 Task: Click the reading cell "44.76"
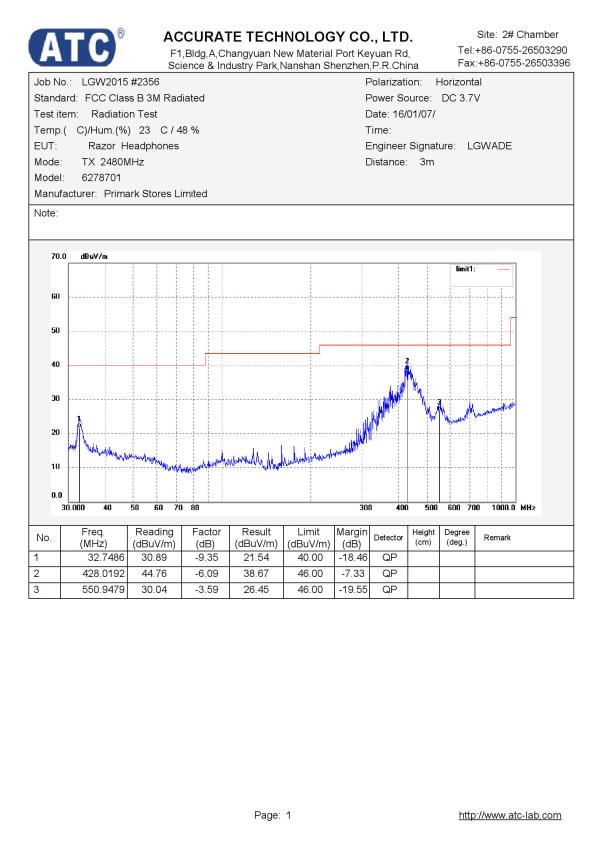[x=154, y=574]
